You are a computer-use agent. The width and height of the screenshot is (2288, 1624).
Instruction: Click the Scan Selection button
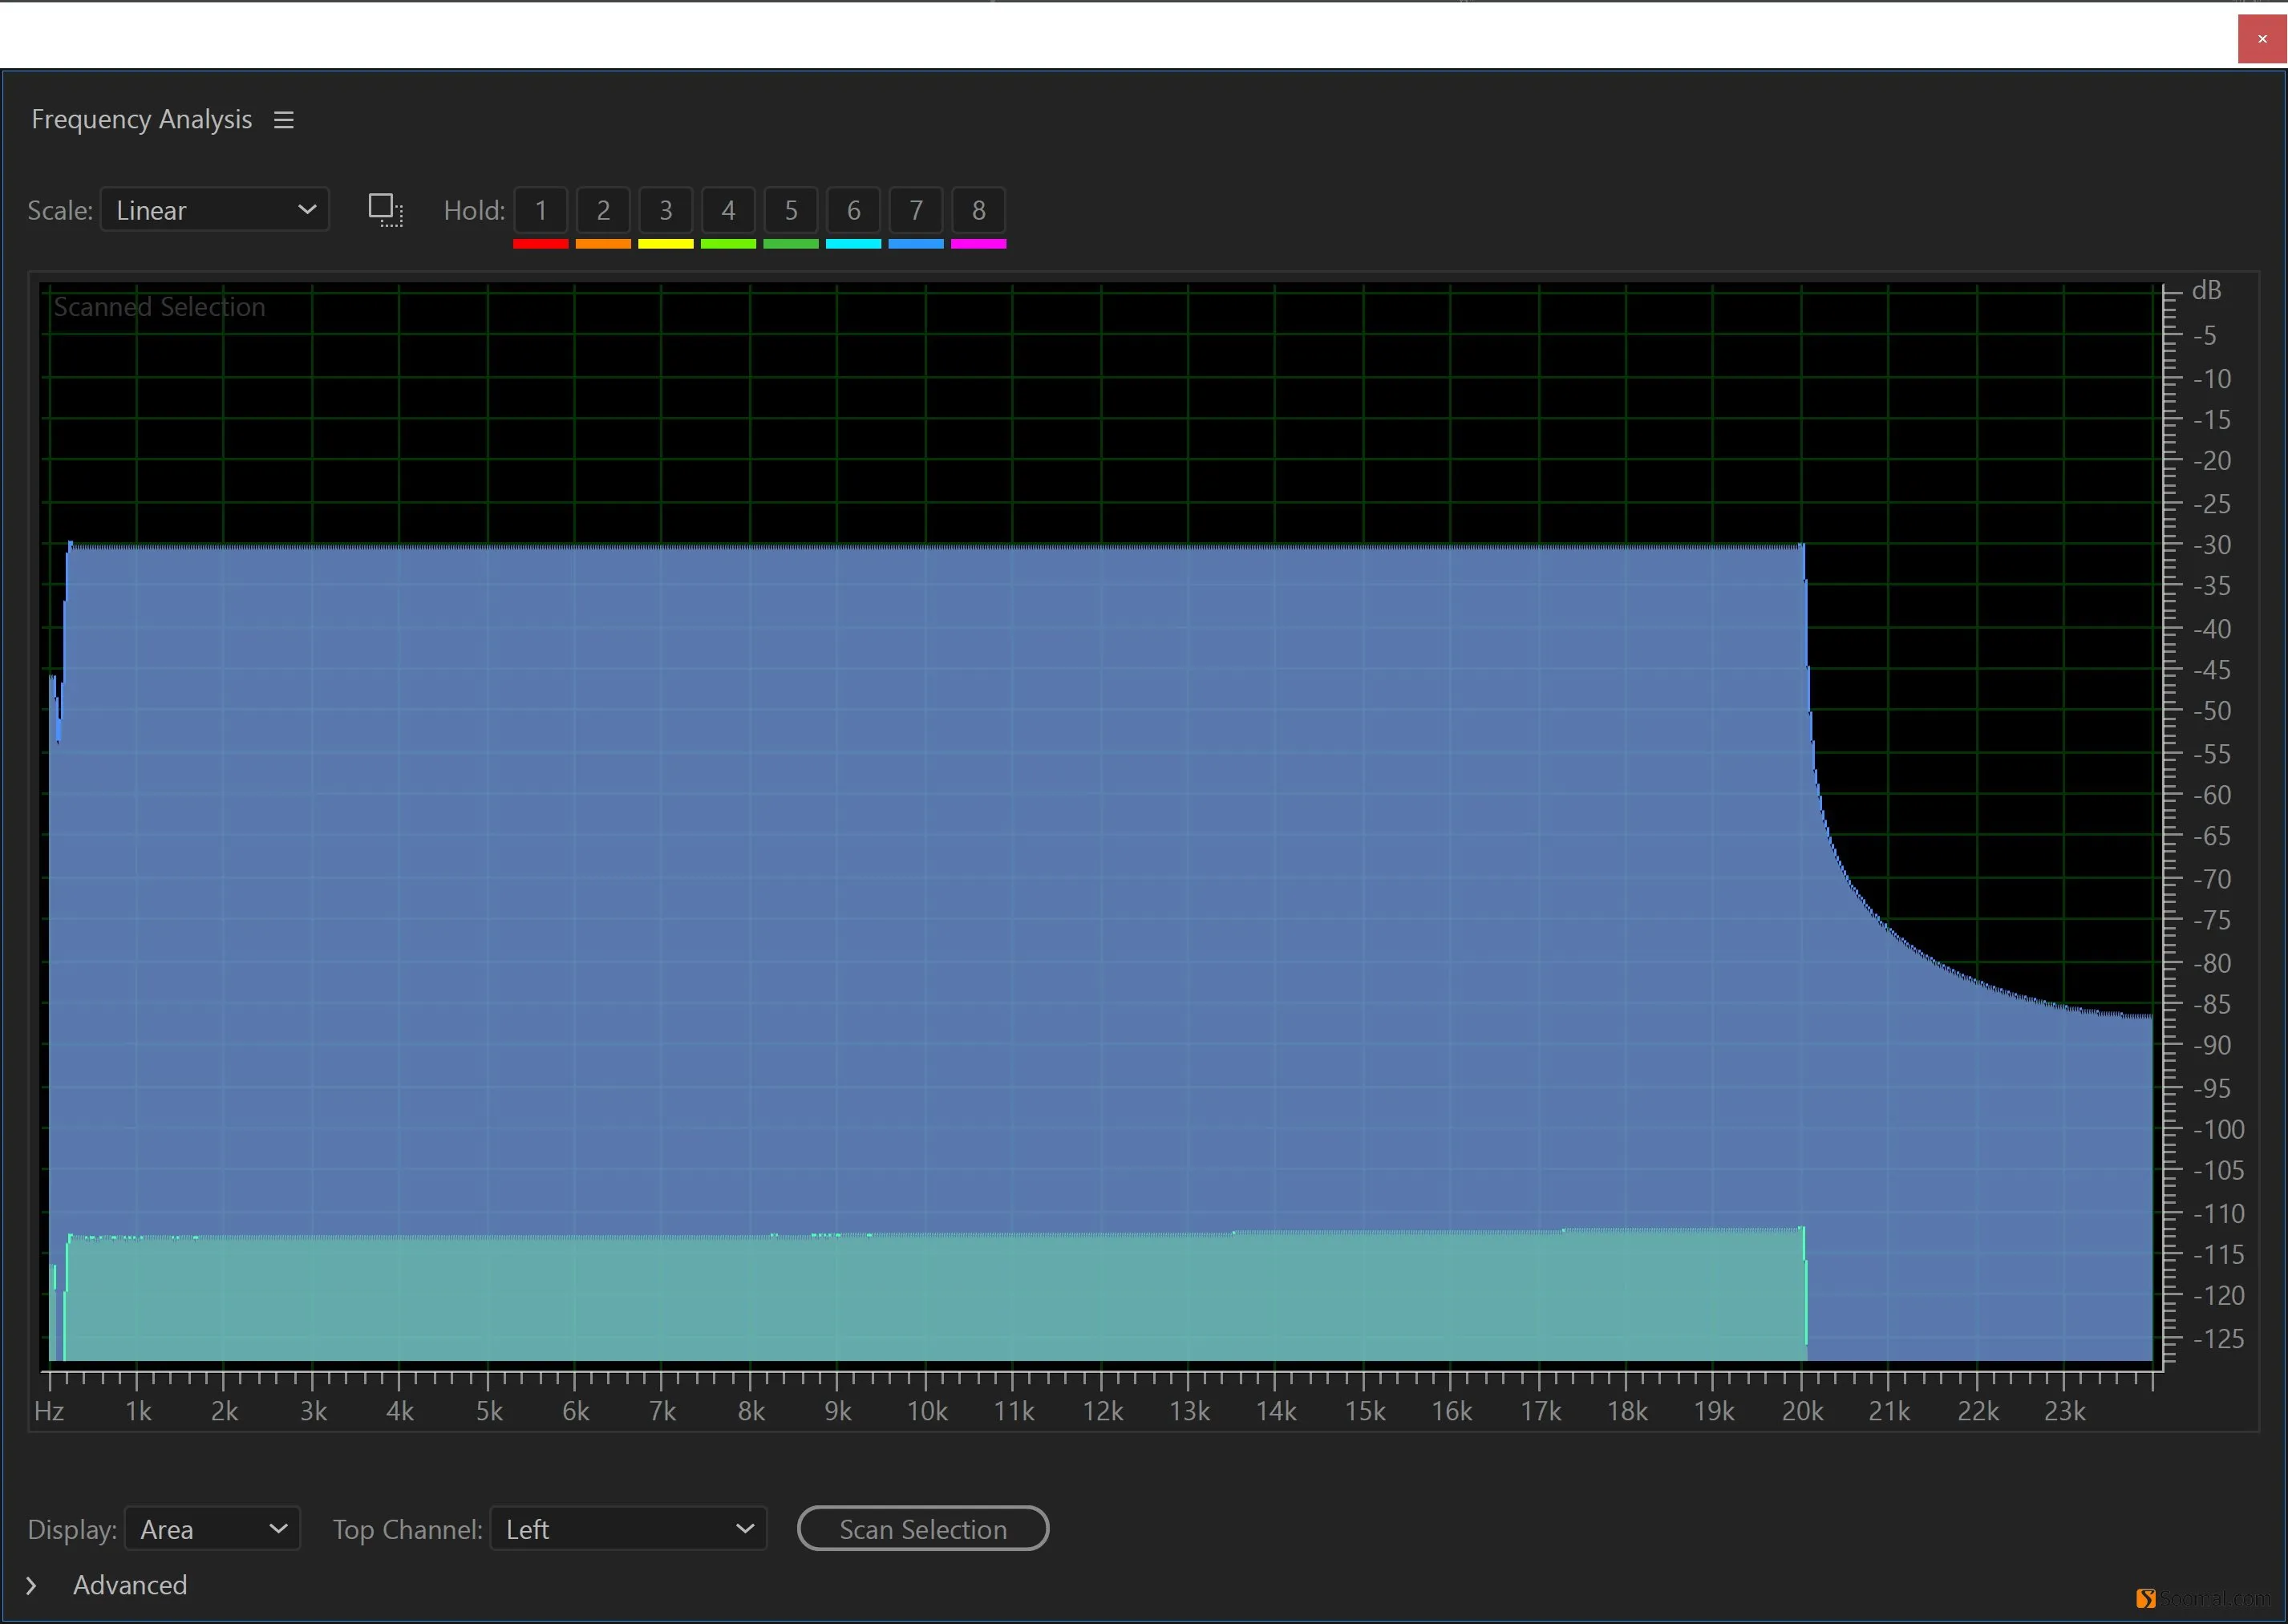pyautogui.click(x=923, y=1529)
